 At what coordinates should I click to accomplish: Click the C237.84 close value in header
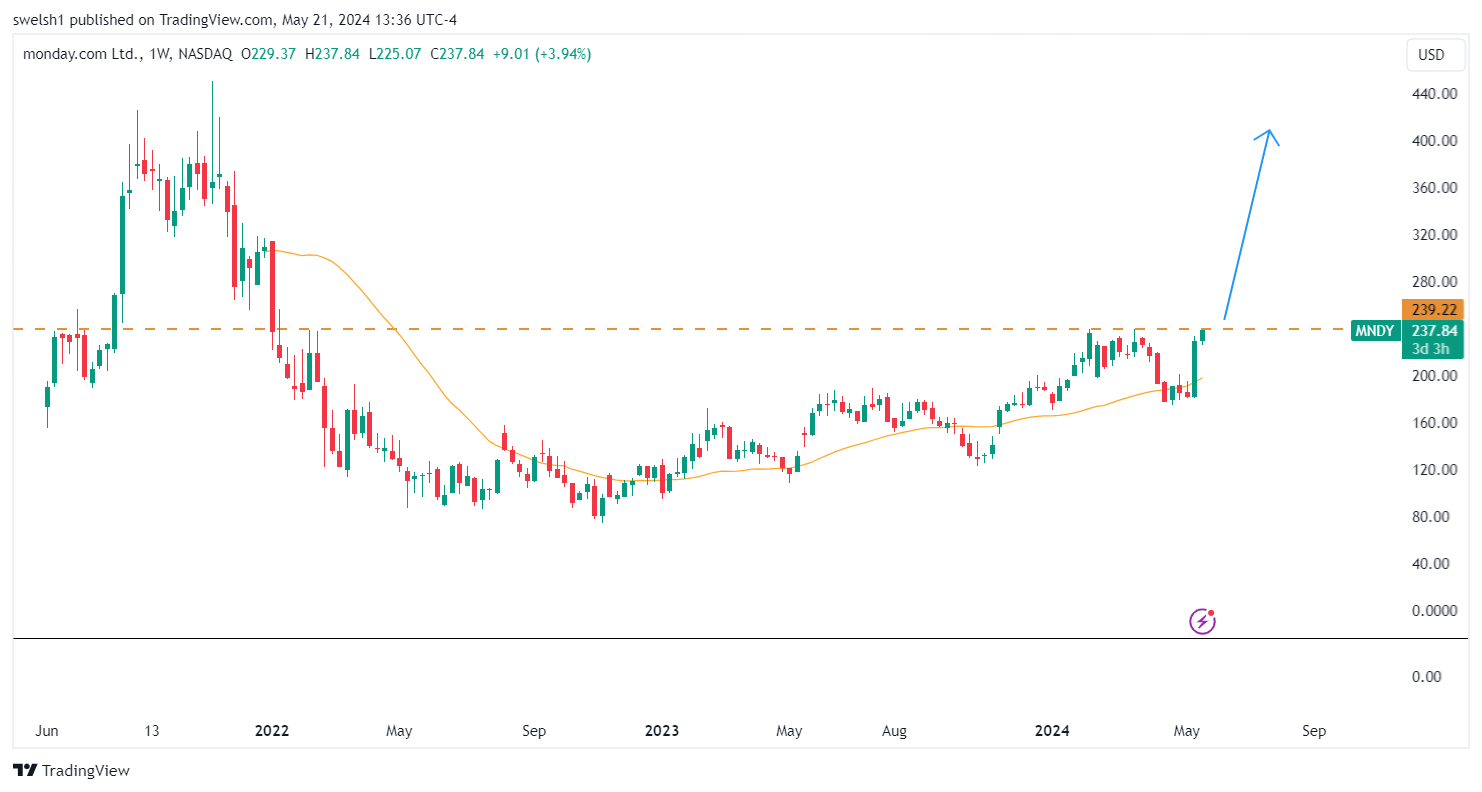pos(457,54)
